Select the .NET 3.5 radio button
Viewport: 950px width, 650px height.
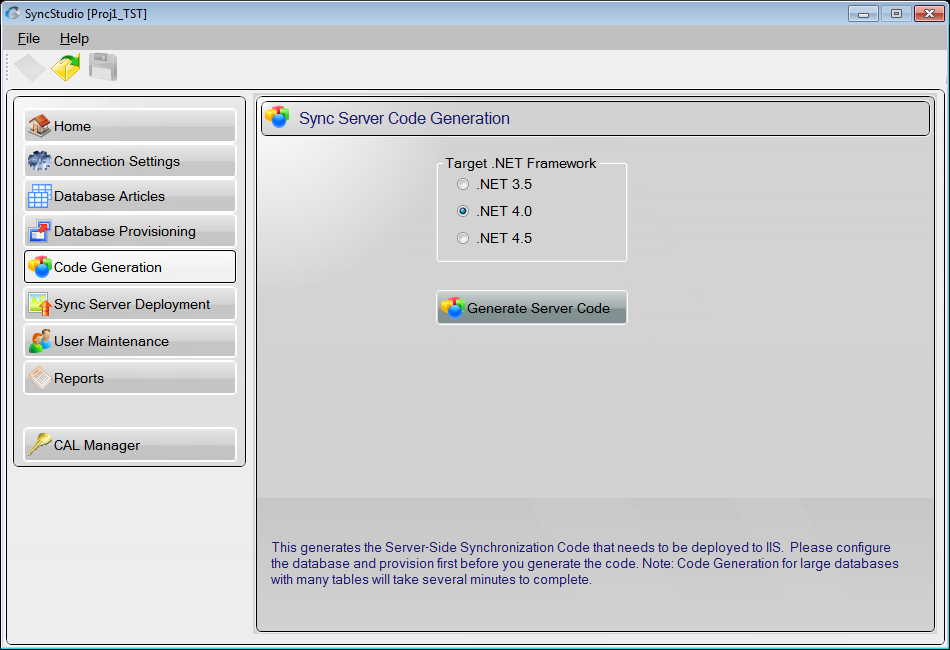point(463,184)
